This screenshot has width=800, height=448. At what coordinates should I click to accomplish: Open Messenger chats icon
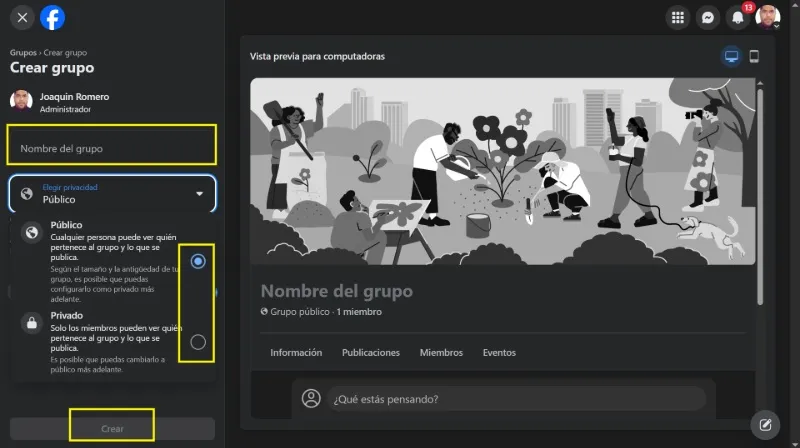pos(708,18)
